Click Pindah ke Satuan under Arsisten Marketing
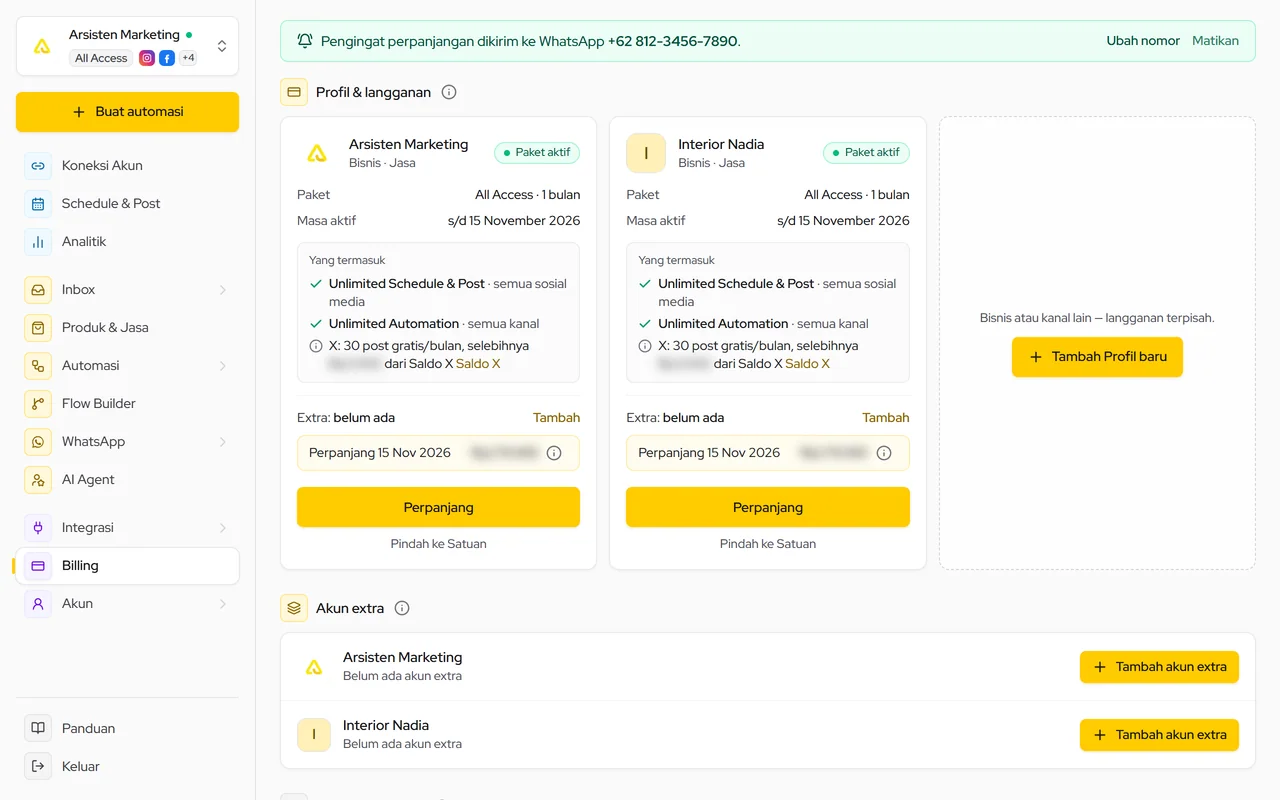Viewport: 1280px width, 800px height. click(438, 544)
